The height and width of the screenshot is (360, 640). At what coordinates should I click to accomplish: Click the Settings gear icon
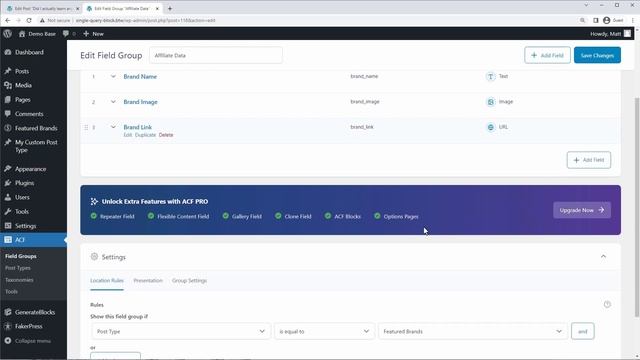tap(94, 257)
